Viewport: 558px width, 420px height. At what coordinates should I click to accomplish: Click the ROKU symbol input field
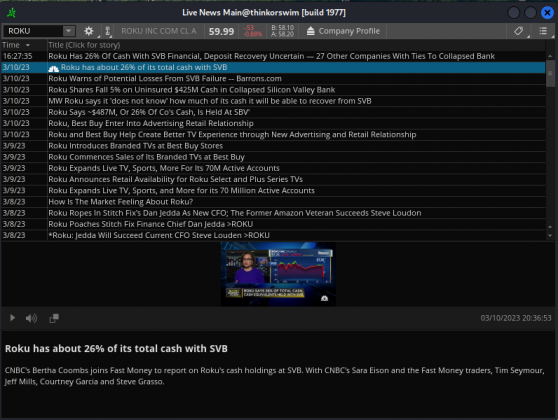click(x=33, y=31)
